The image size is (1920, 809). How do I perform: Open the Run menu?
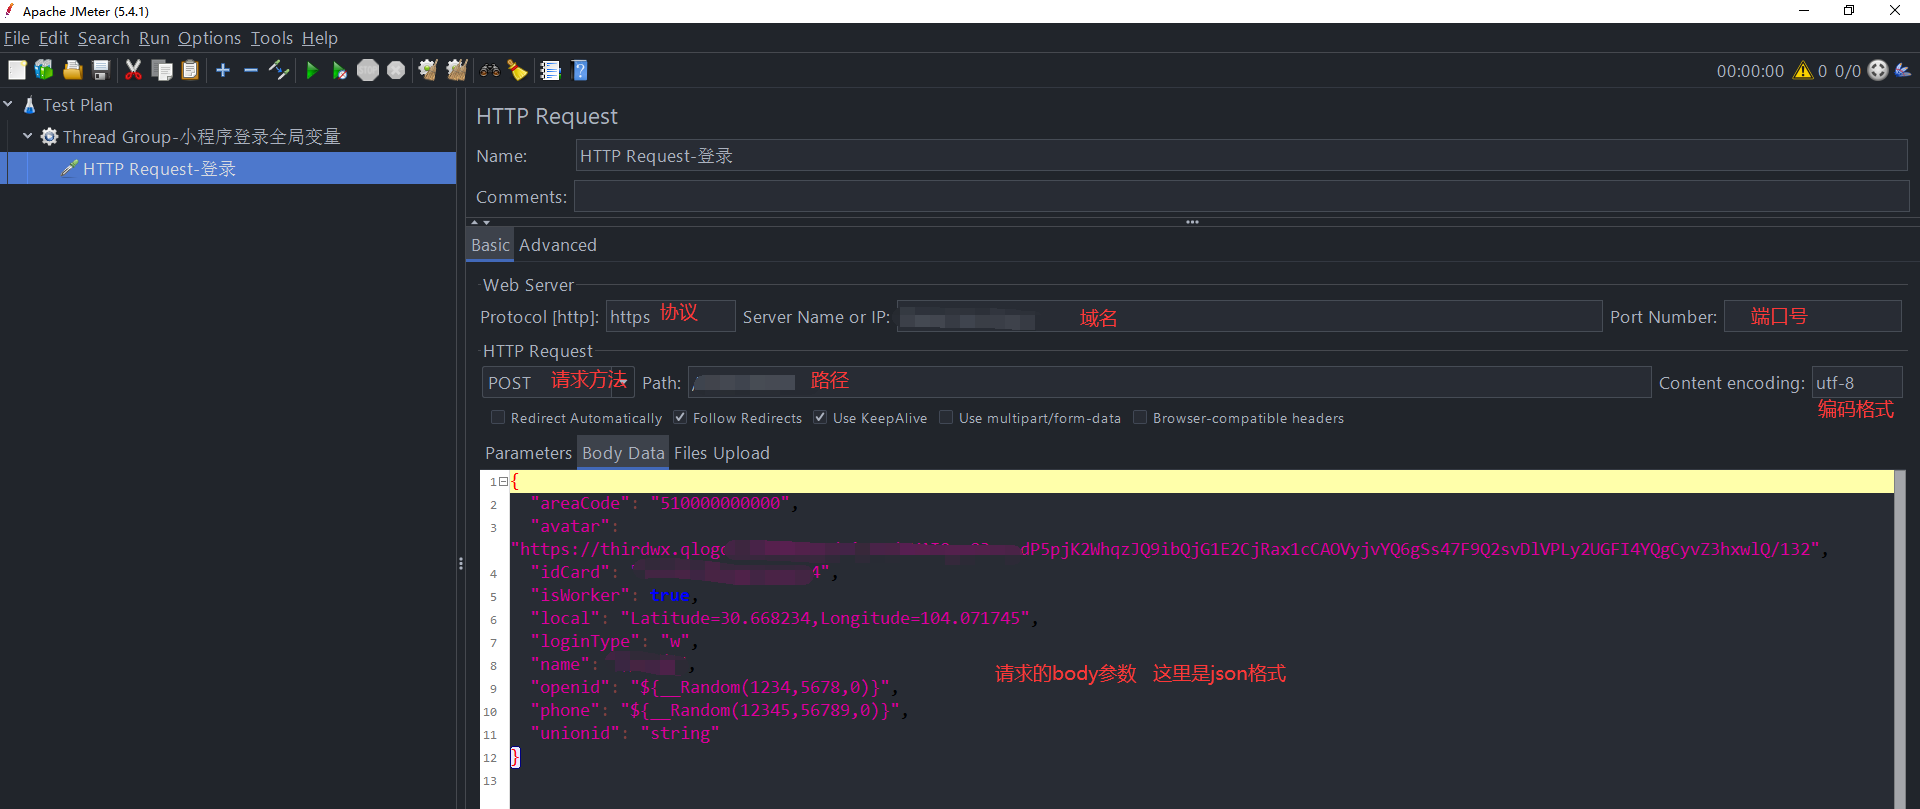coord(154,38)
